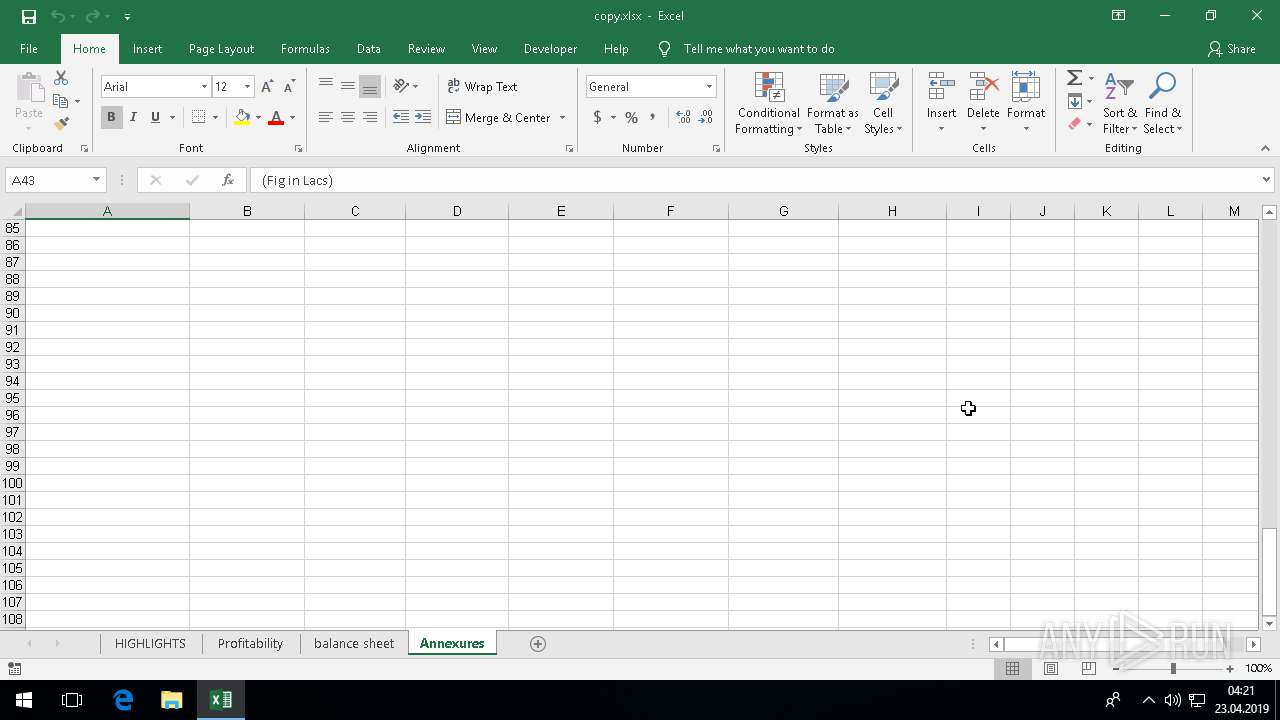The width and height of the screenshot is (1280, 720).
Task: Switch to the Data ribbon tab
Action: point(369,49)
